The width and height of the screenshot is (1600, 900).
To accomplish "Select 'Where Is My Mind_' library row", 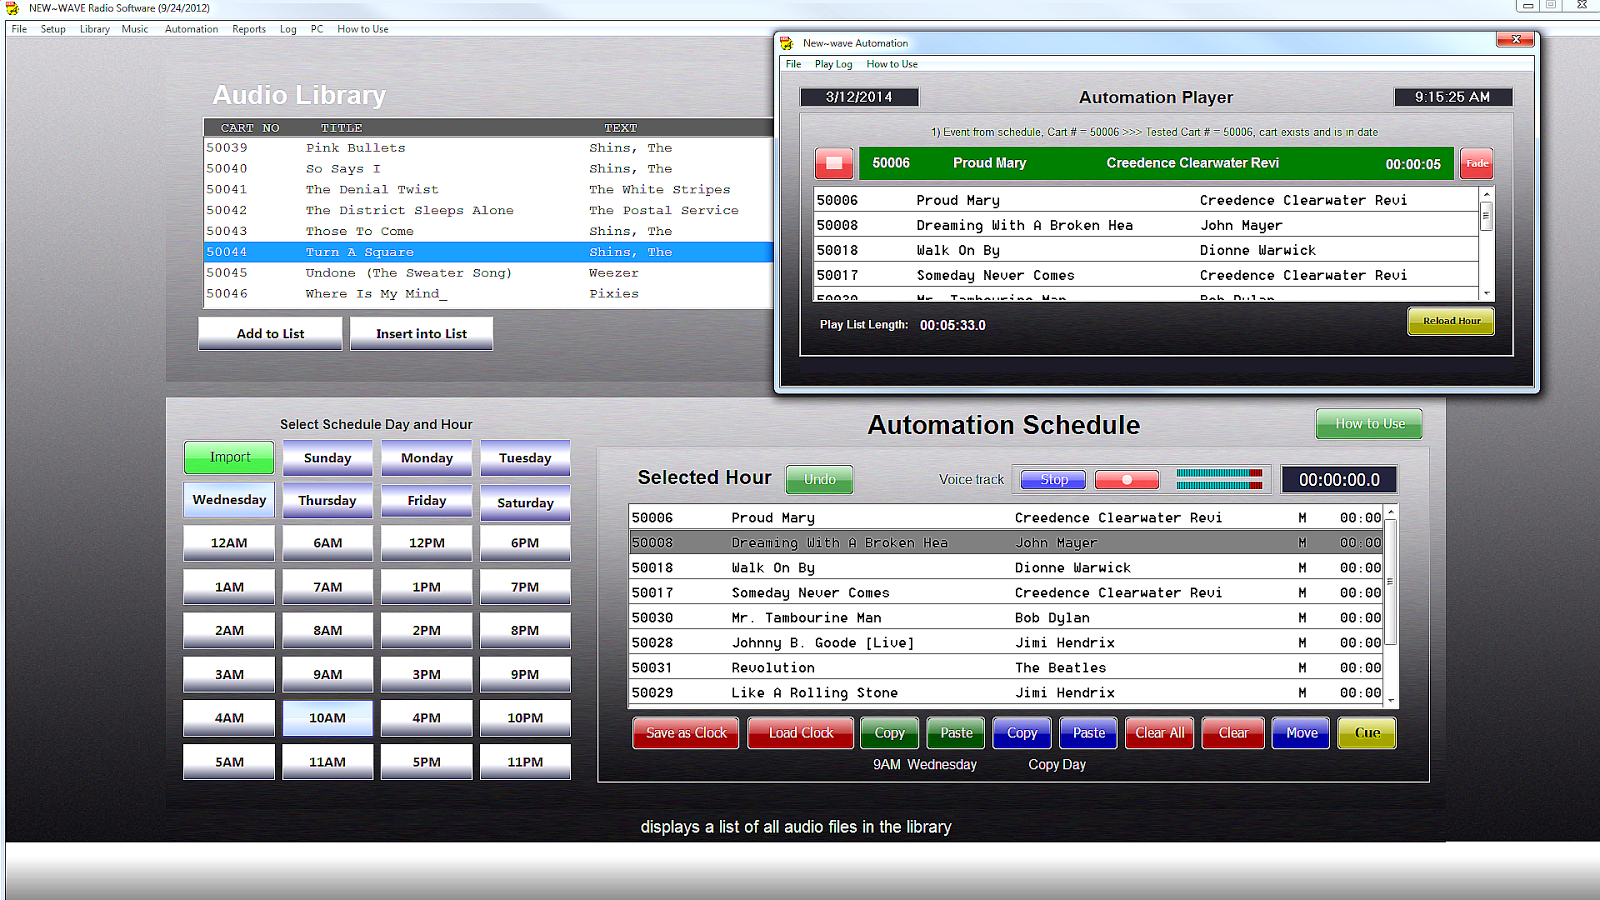I will click(488, 294).
